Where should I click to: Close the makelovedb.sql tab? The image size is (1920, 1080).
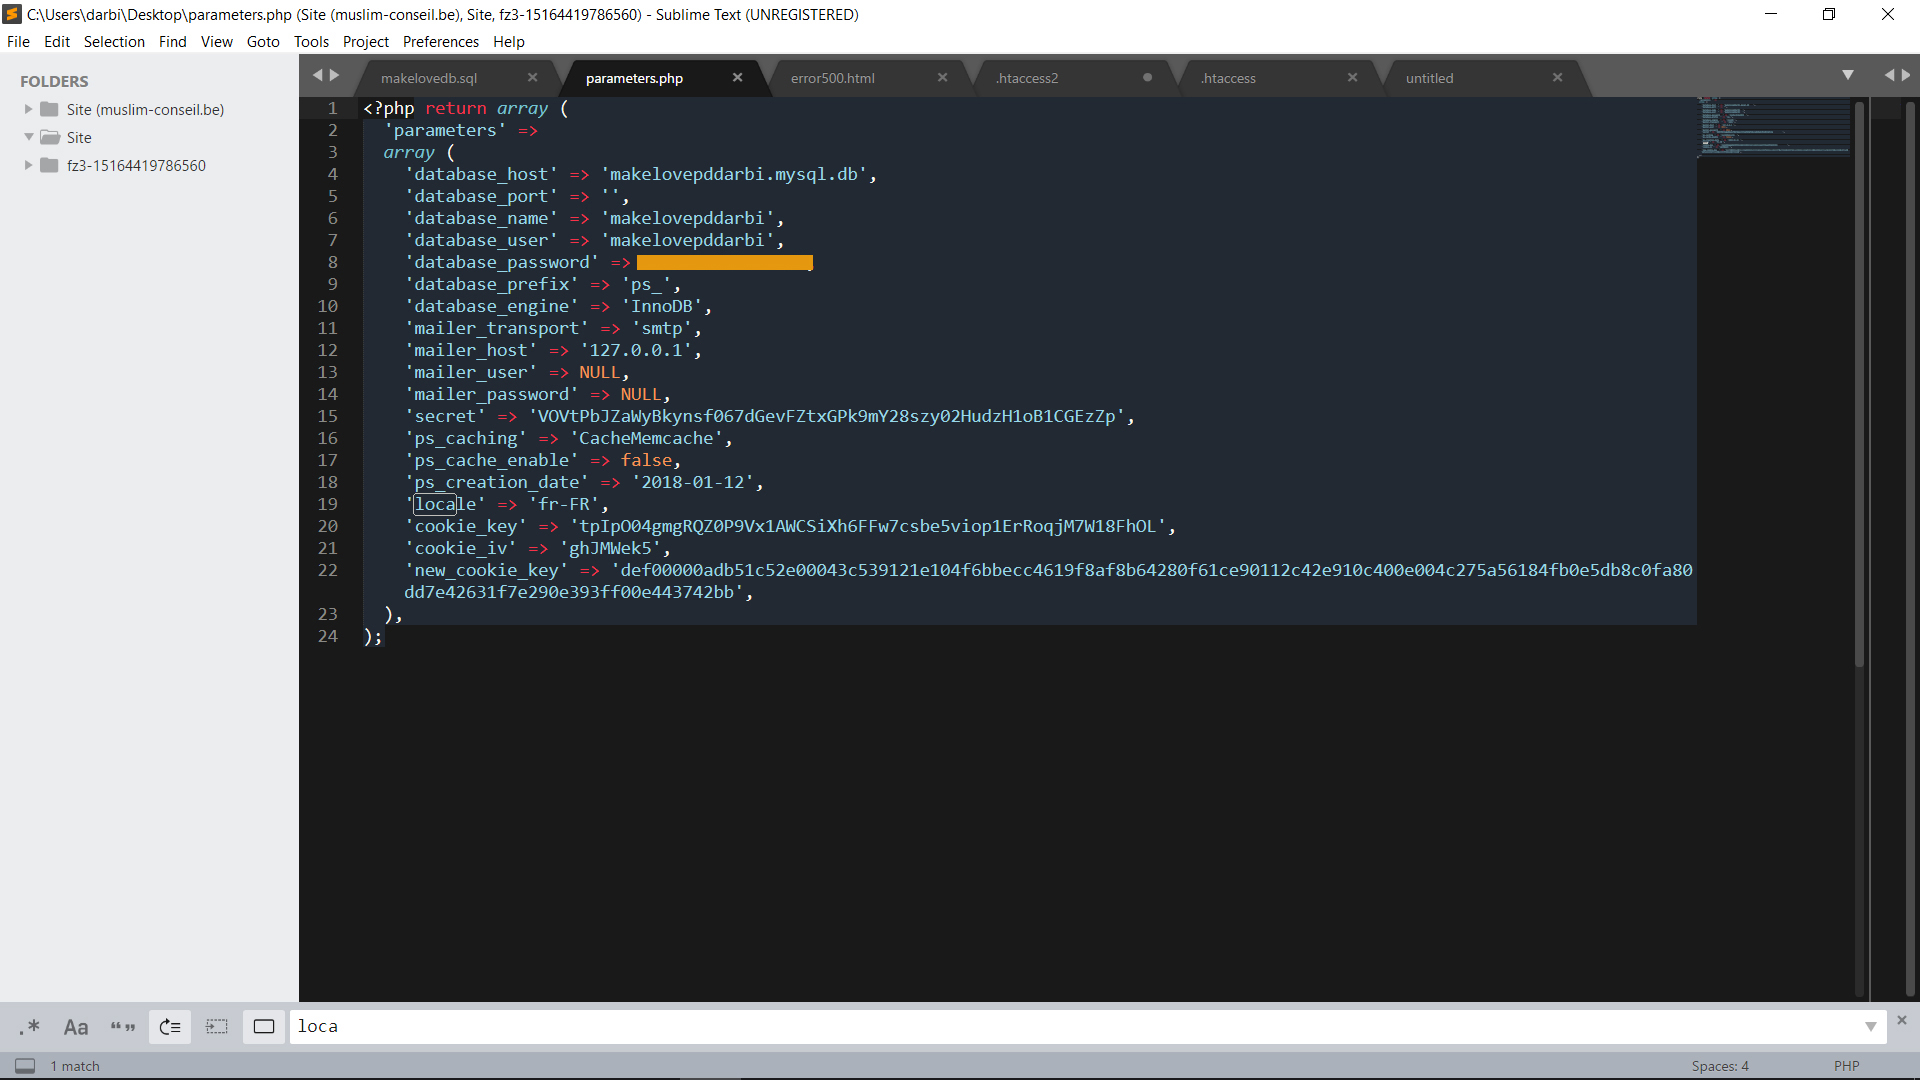point(533,78)
